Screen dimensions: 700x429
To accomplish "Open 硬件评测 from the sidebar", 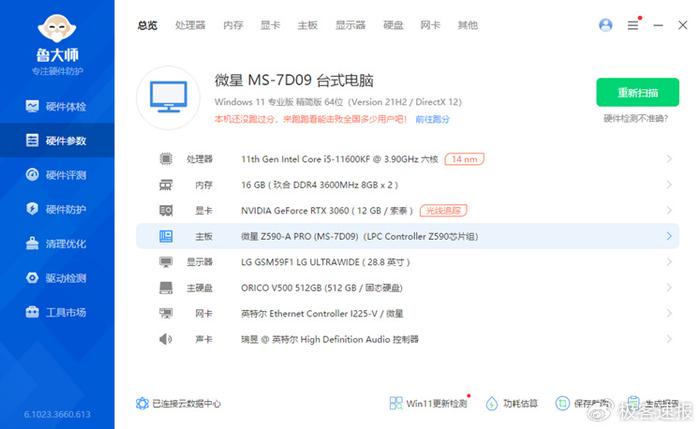I will pyautogui.click(x=56, y=175).
